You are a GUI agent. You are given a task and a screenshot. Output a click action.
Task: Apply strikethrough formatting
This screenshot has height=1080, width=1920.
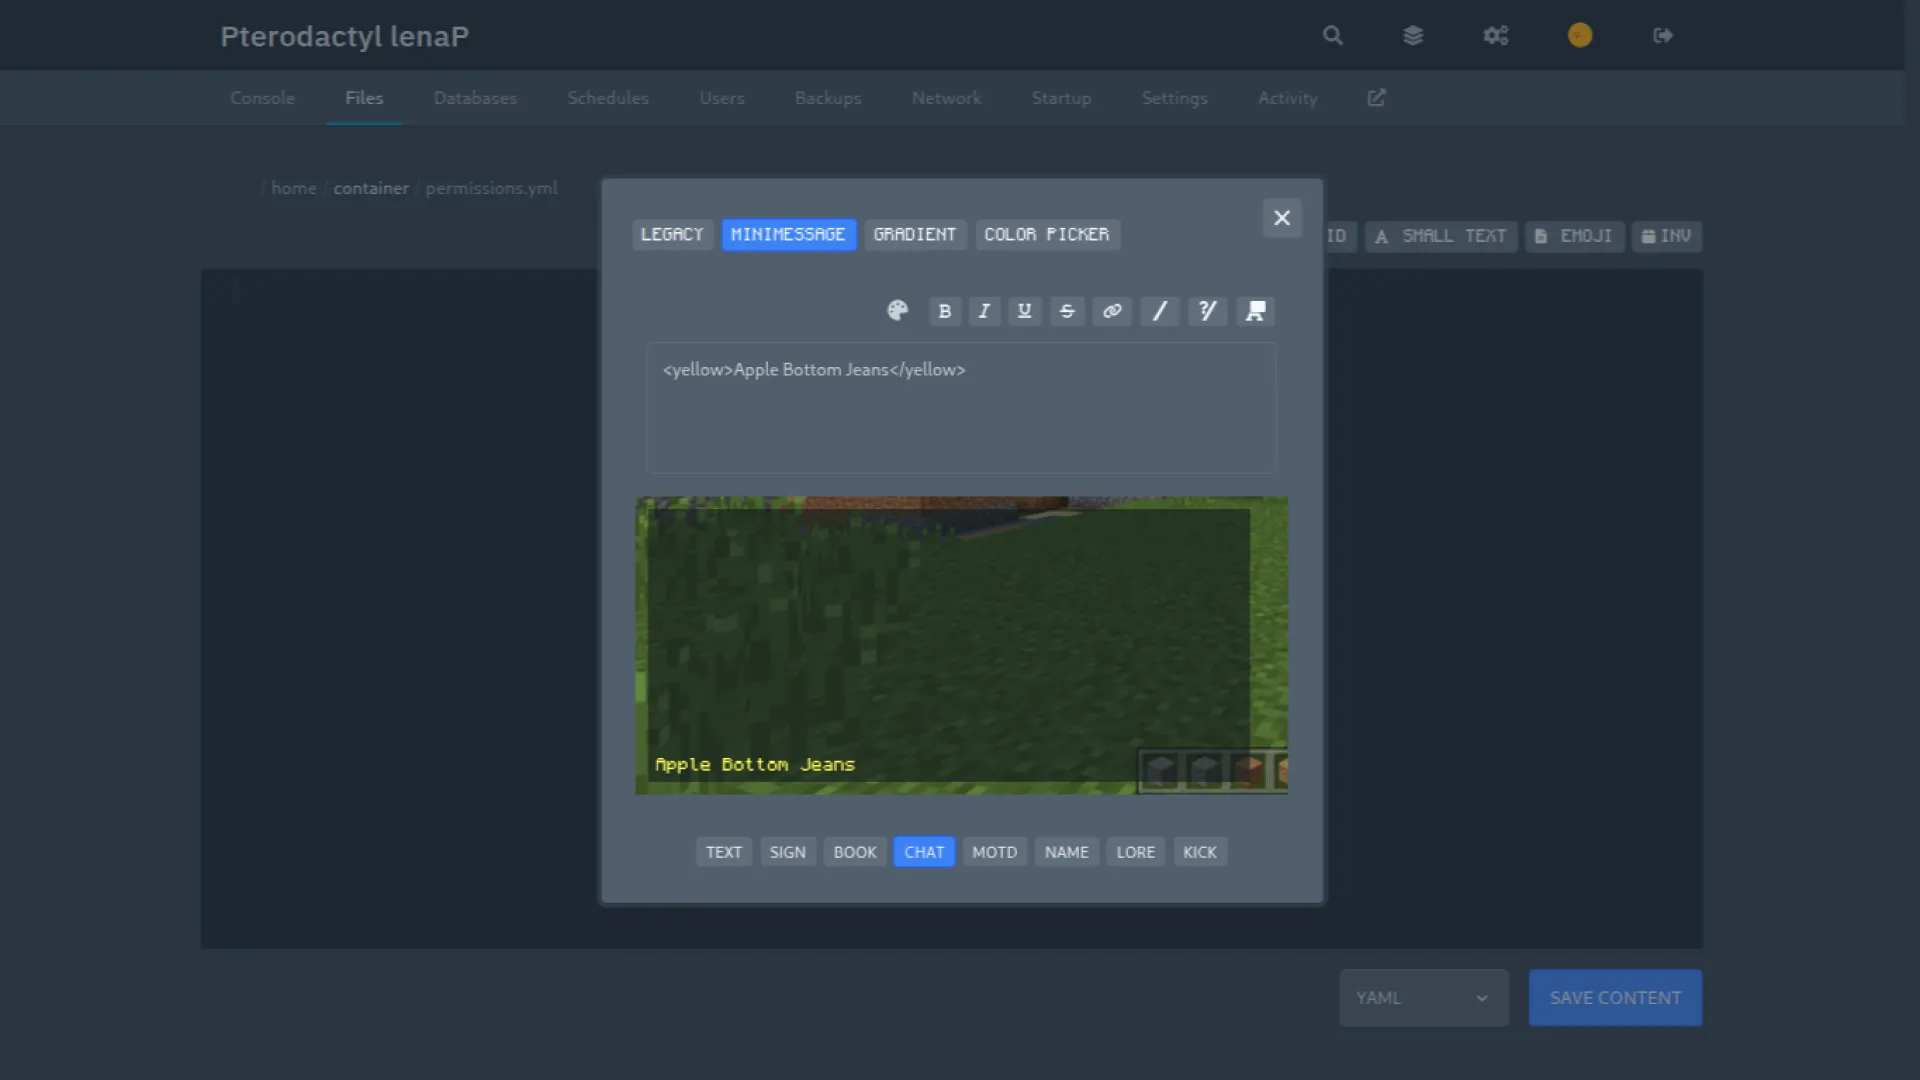(x=1067, y=311)
